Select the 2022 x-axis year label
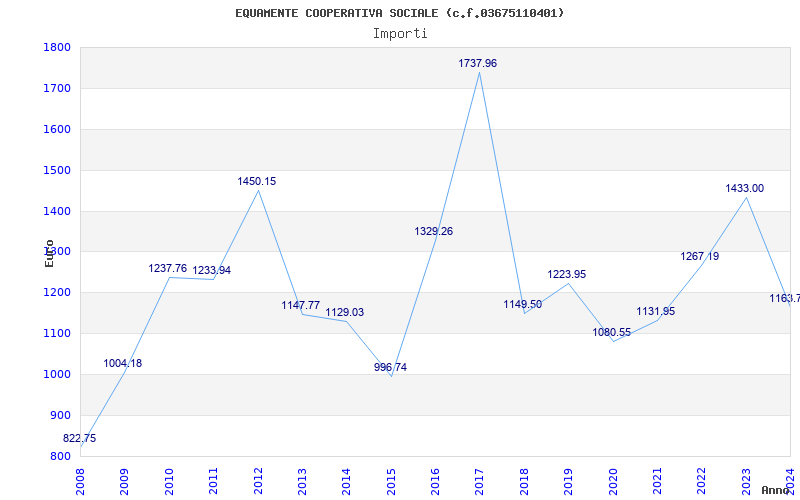Viewport: 800px width, 500px height. (x=702, y=480)
